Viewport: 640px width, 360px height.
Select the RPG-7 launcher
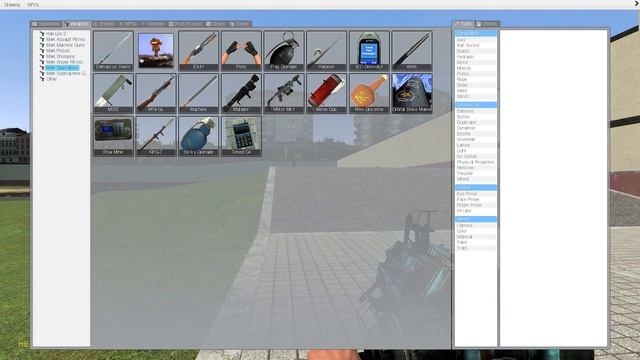[x=156, y=136]
